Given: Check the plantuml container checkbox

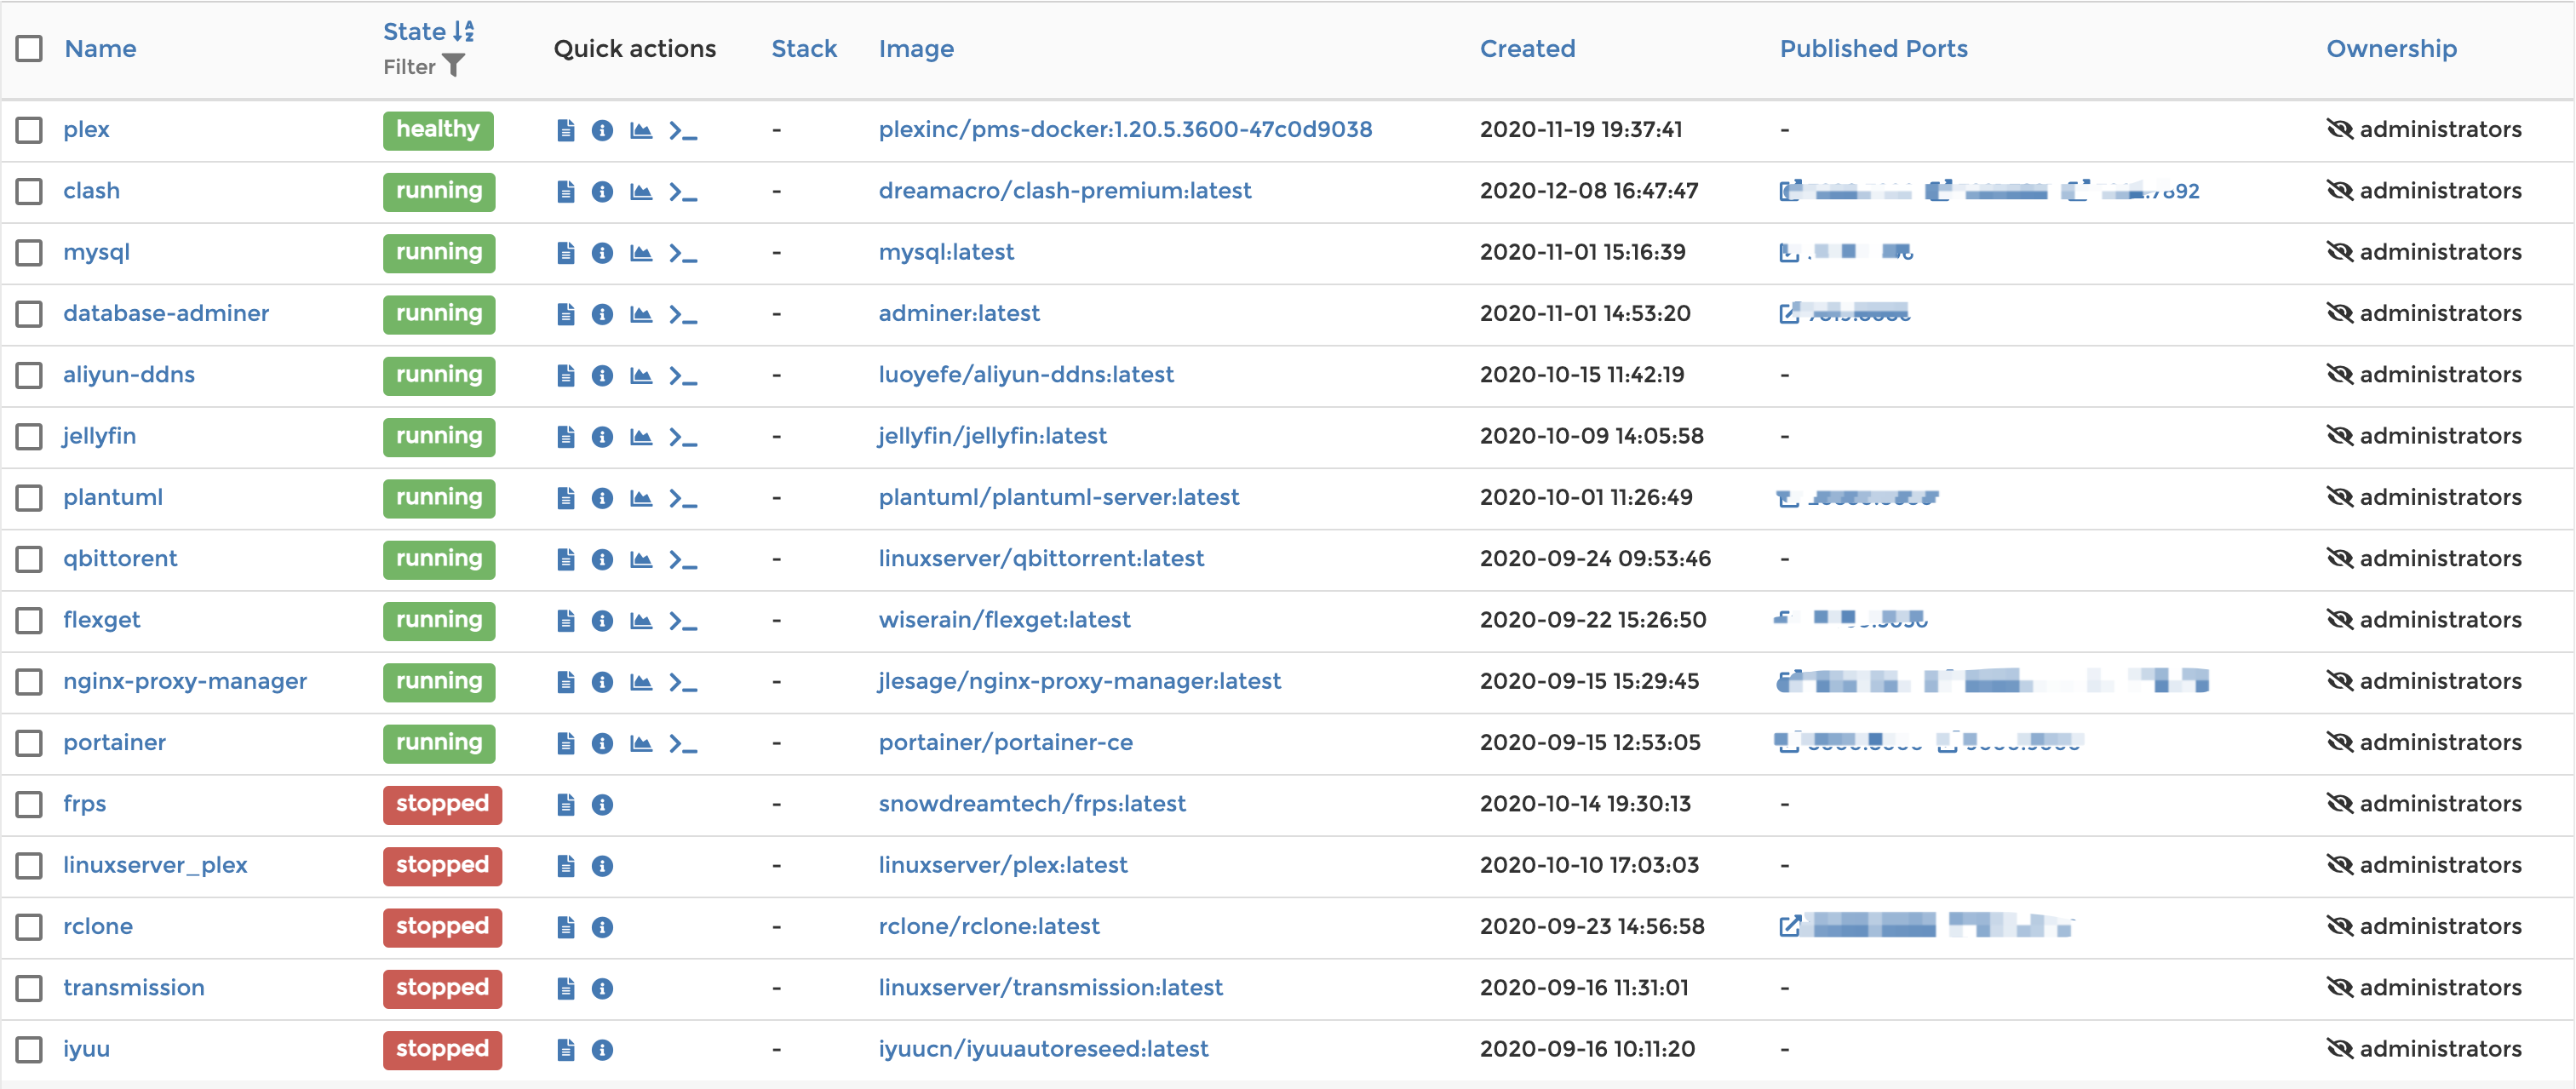Looking at the screenshot, I should (29, 498).
